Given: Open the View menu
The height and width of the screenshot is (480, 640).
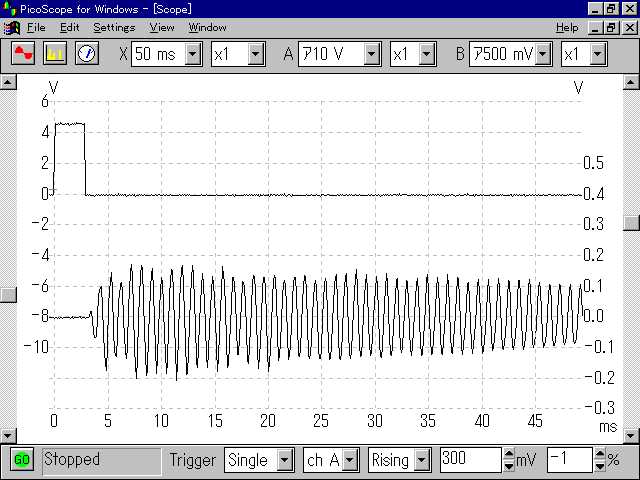Looking at the screenshot, I should click(162, 28).
